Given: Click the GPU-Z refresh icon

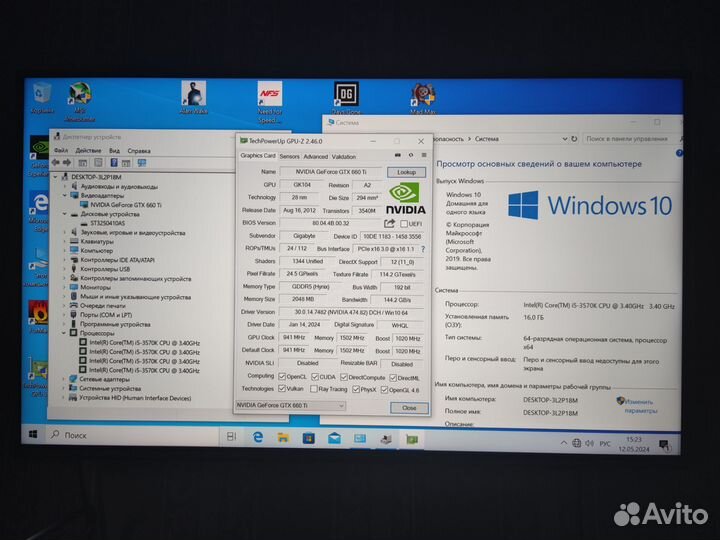Looking at the screenshot, I should click(411, 155).
